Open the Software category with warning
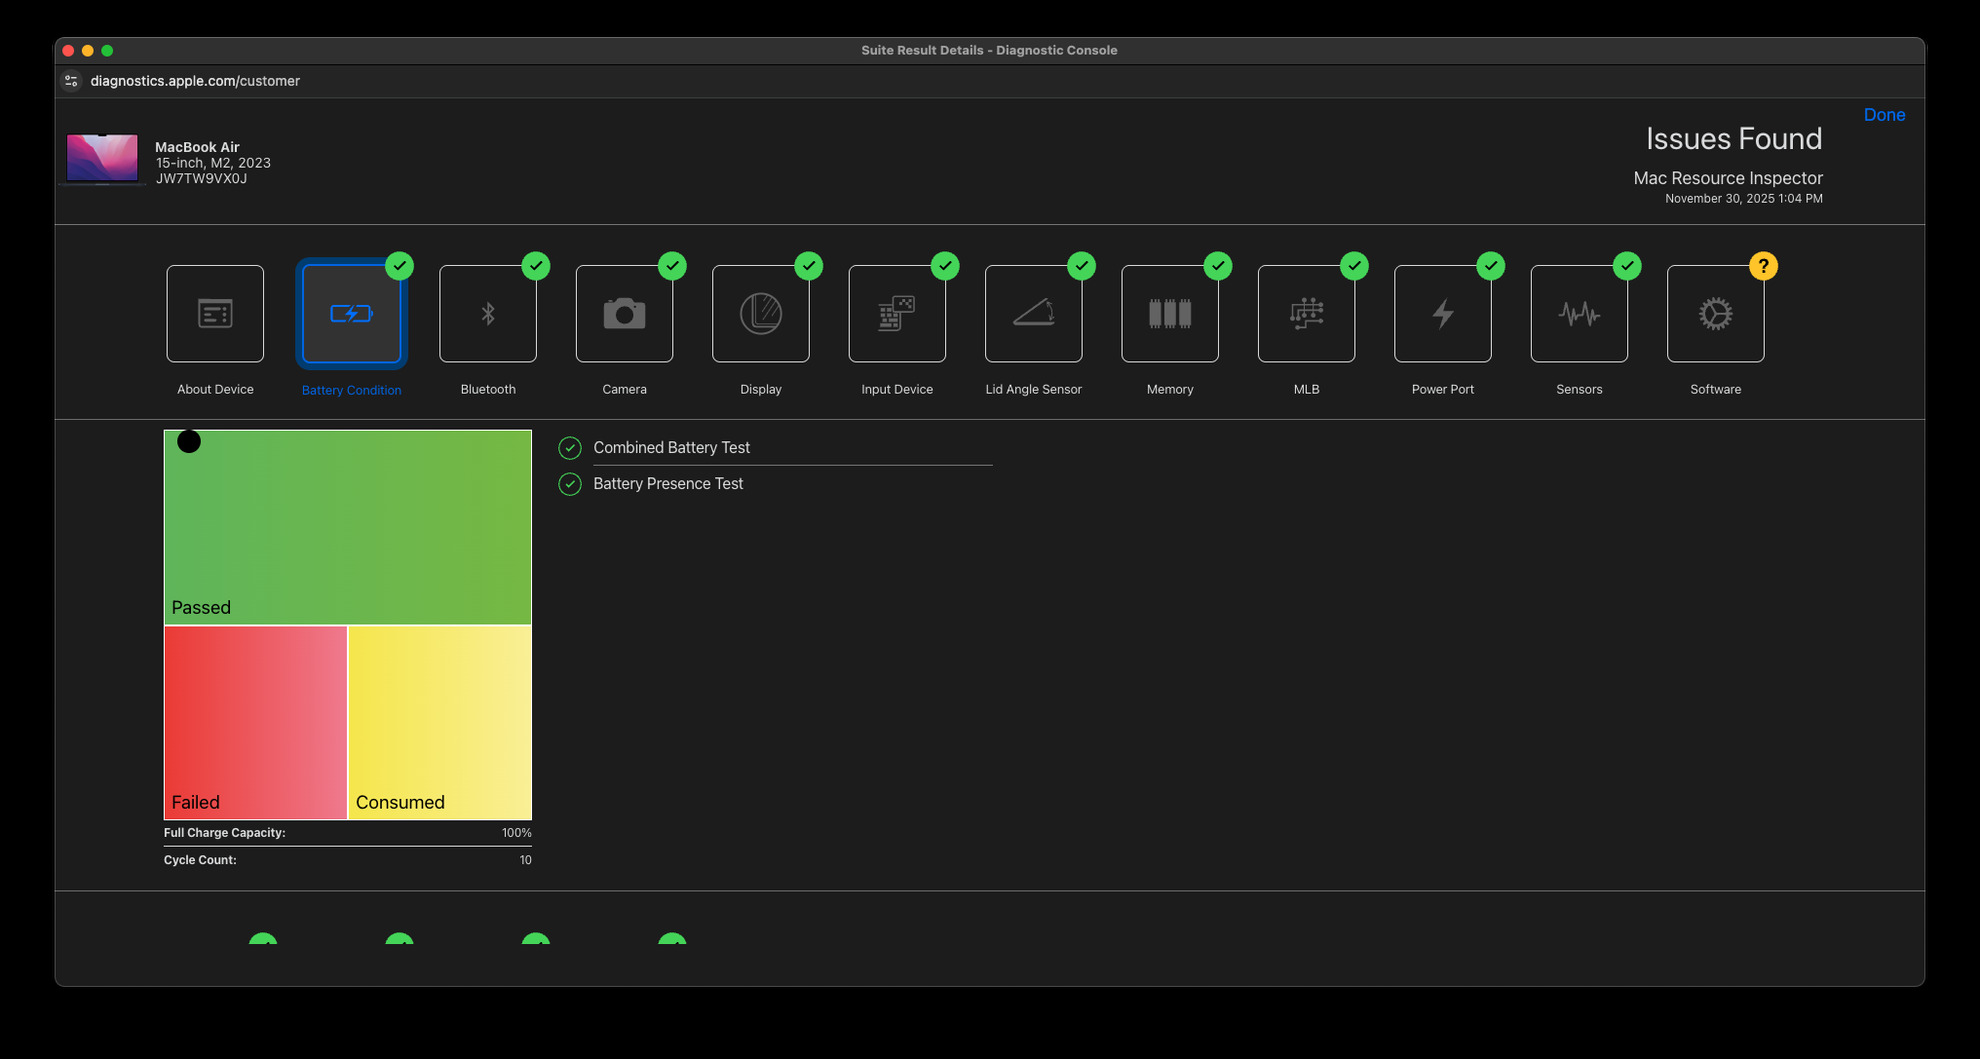The width and height of the screenshot is (1980, 1059). (1716, 314)
